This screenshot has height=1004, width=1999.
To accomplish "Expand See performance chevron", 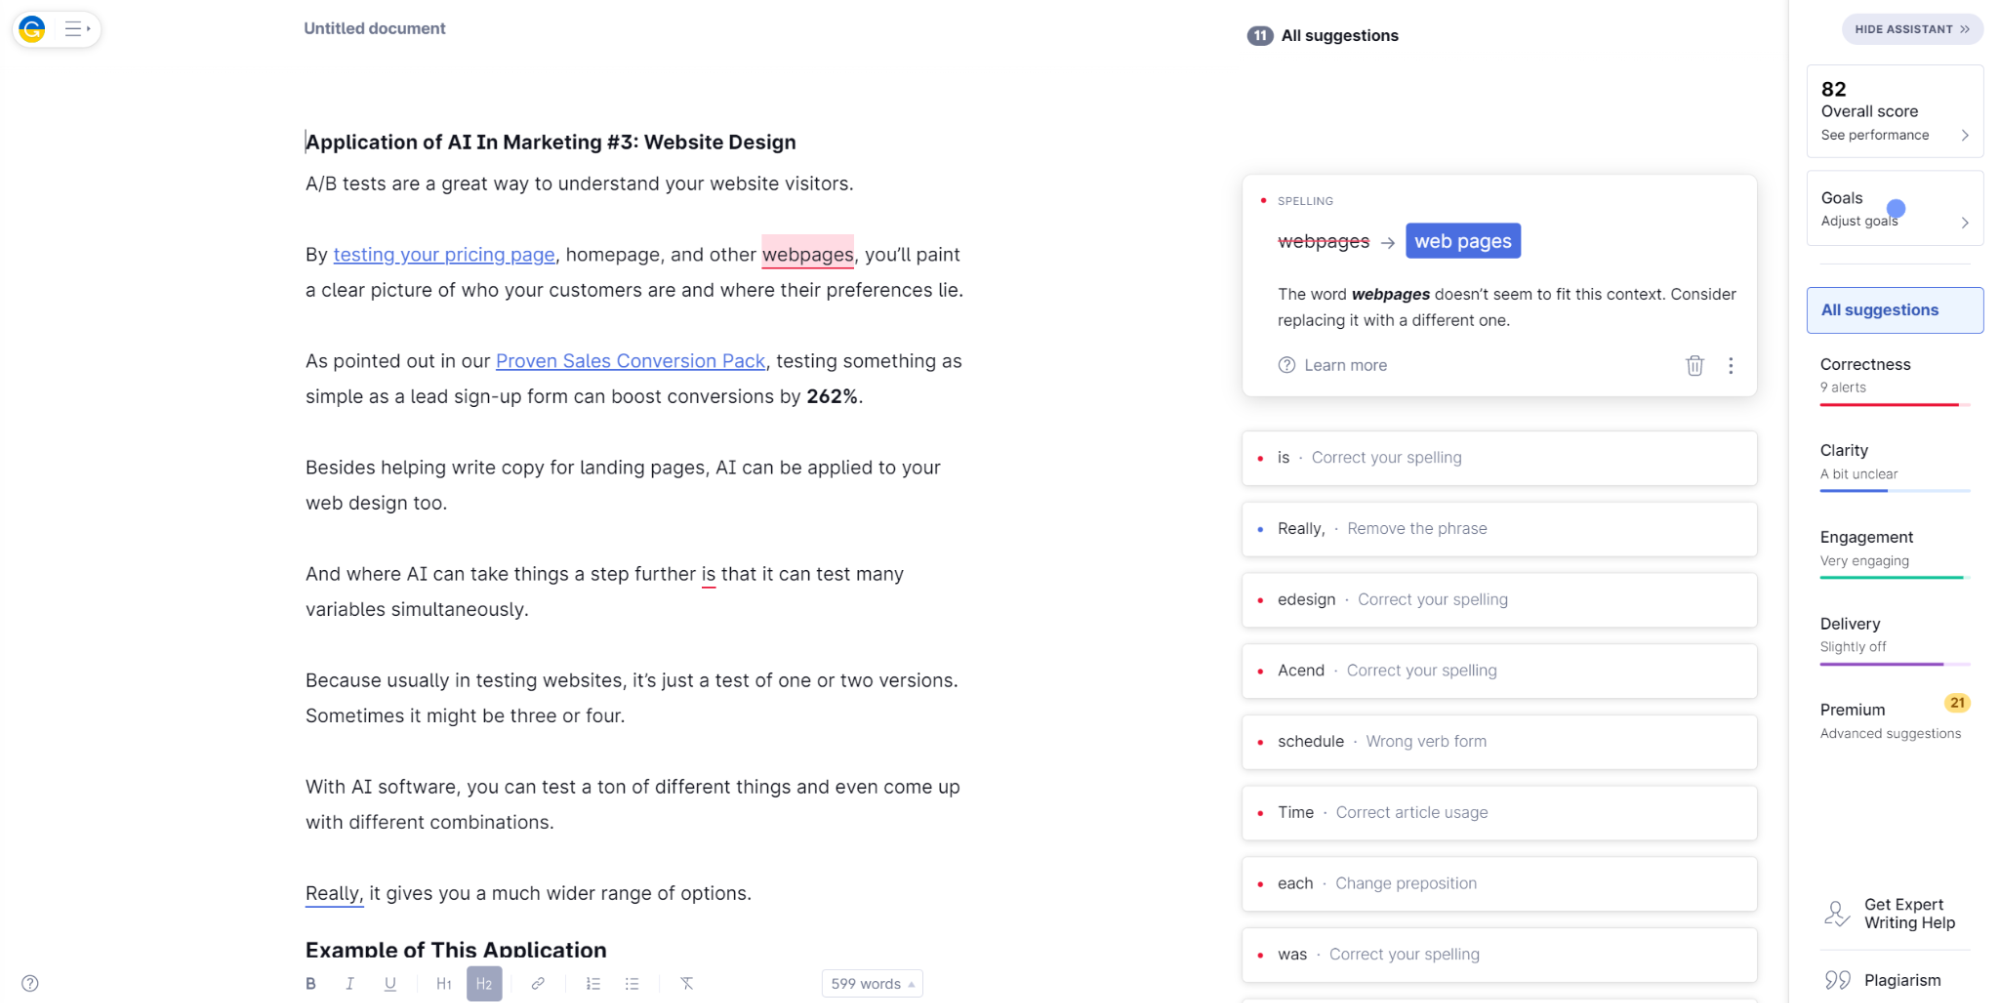I will (1964, 135).
